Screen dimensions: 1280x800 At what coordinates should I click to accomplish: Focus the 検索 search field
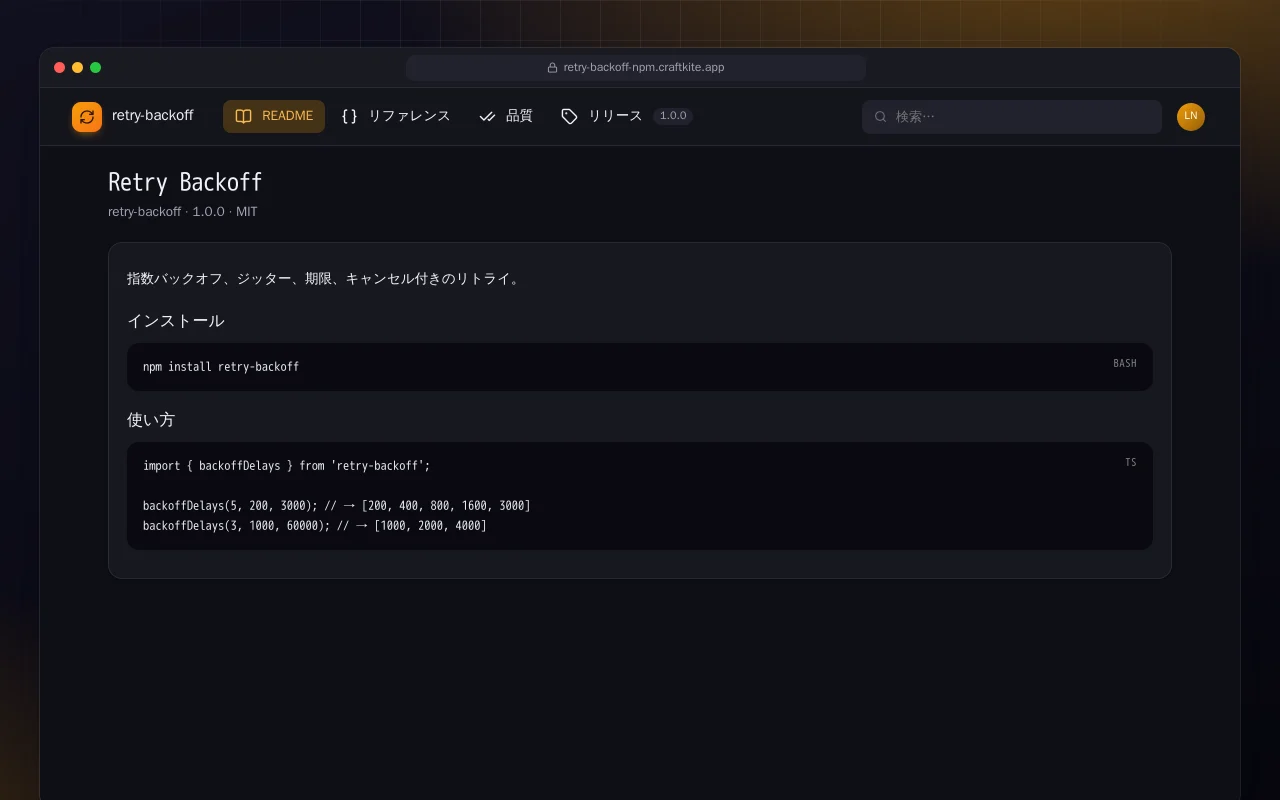pyautogui.click(x=1012, y=117)
